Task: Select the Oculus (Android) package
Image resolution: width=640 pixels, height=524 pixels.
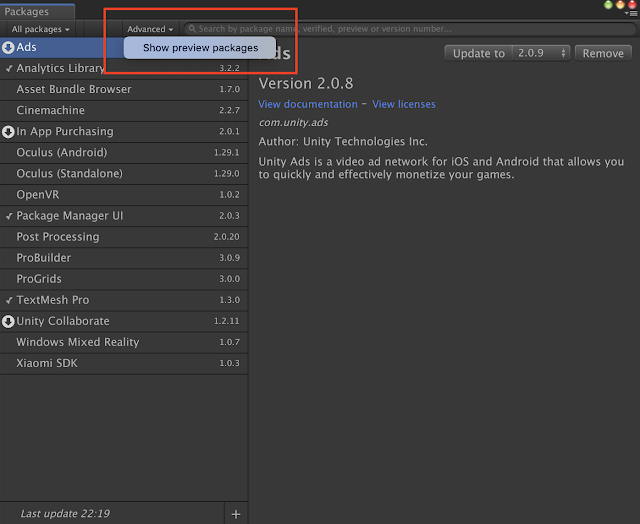Action: (x=124, y=153)
